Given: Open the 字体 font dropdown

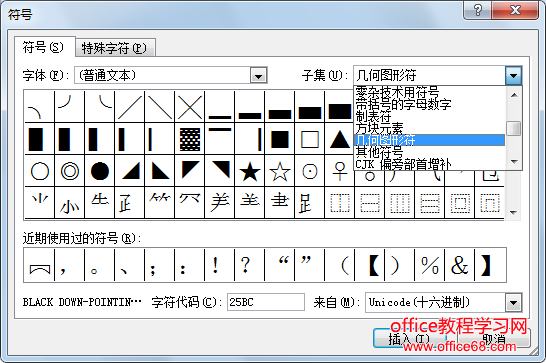Looking at the screenshot, I should click(258, 75).
